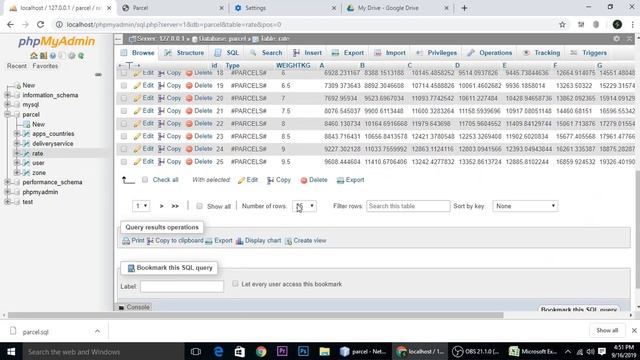Click Filter rows search field
This screenshot has height=360, width=640.
[408, 206]
